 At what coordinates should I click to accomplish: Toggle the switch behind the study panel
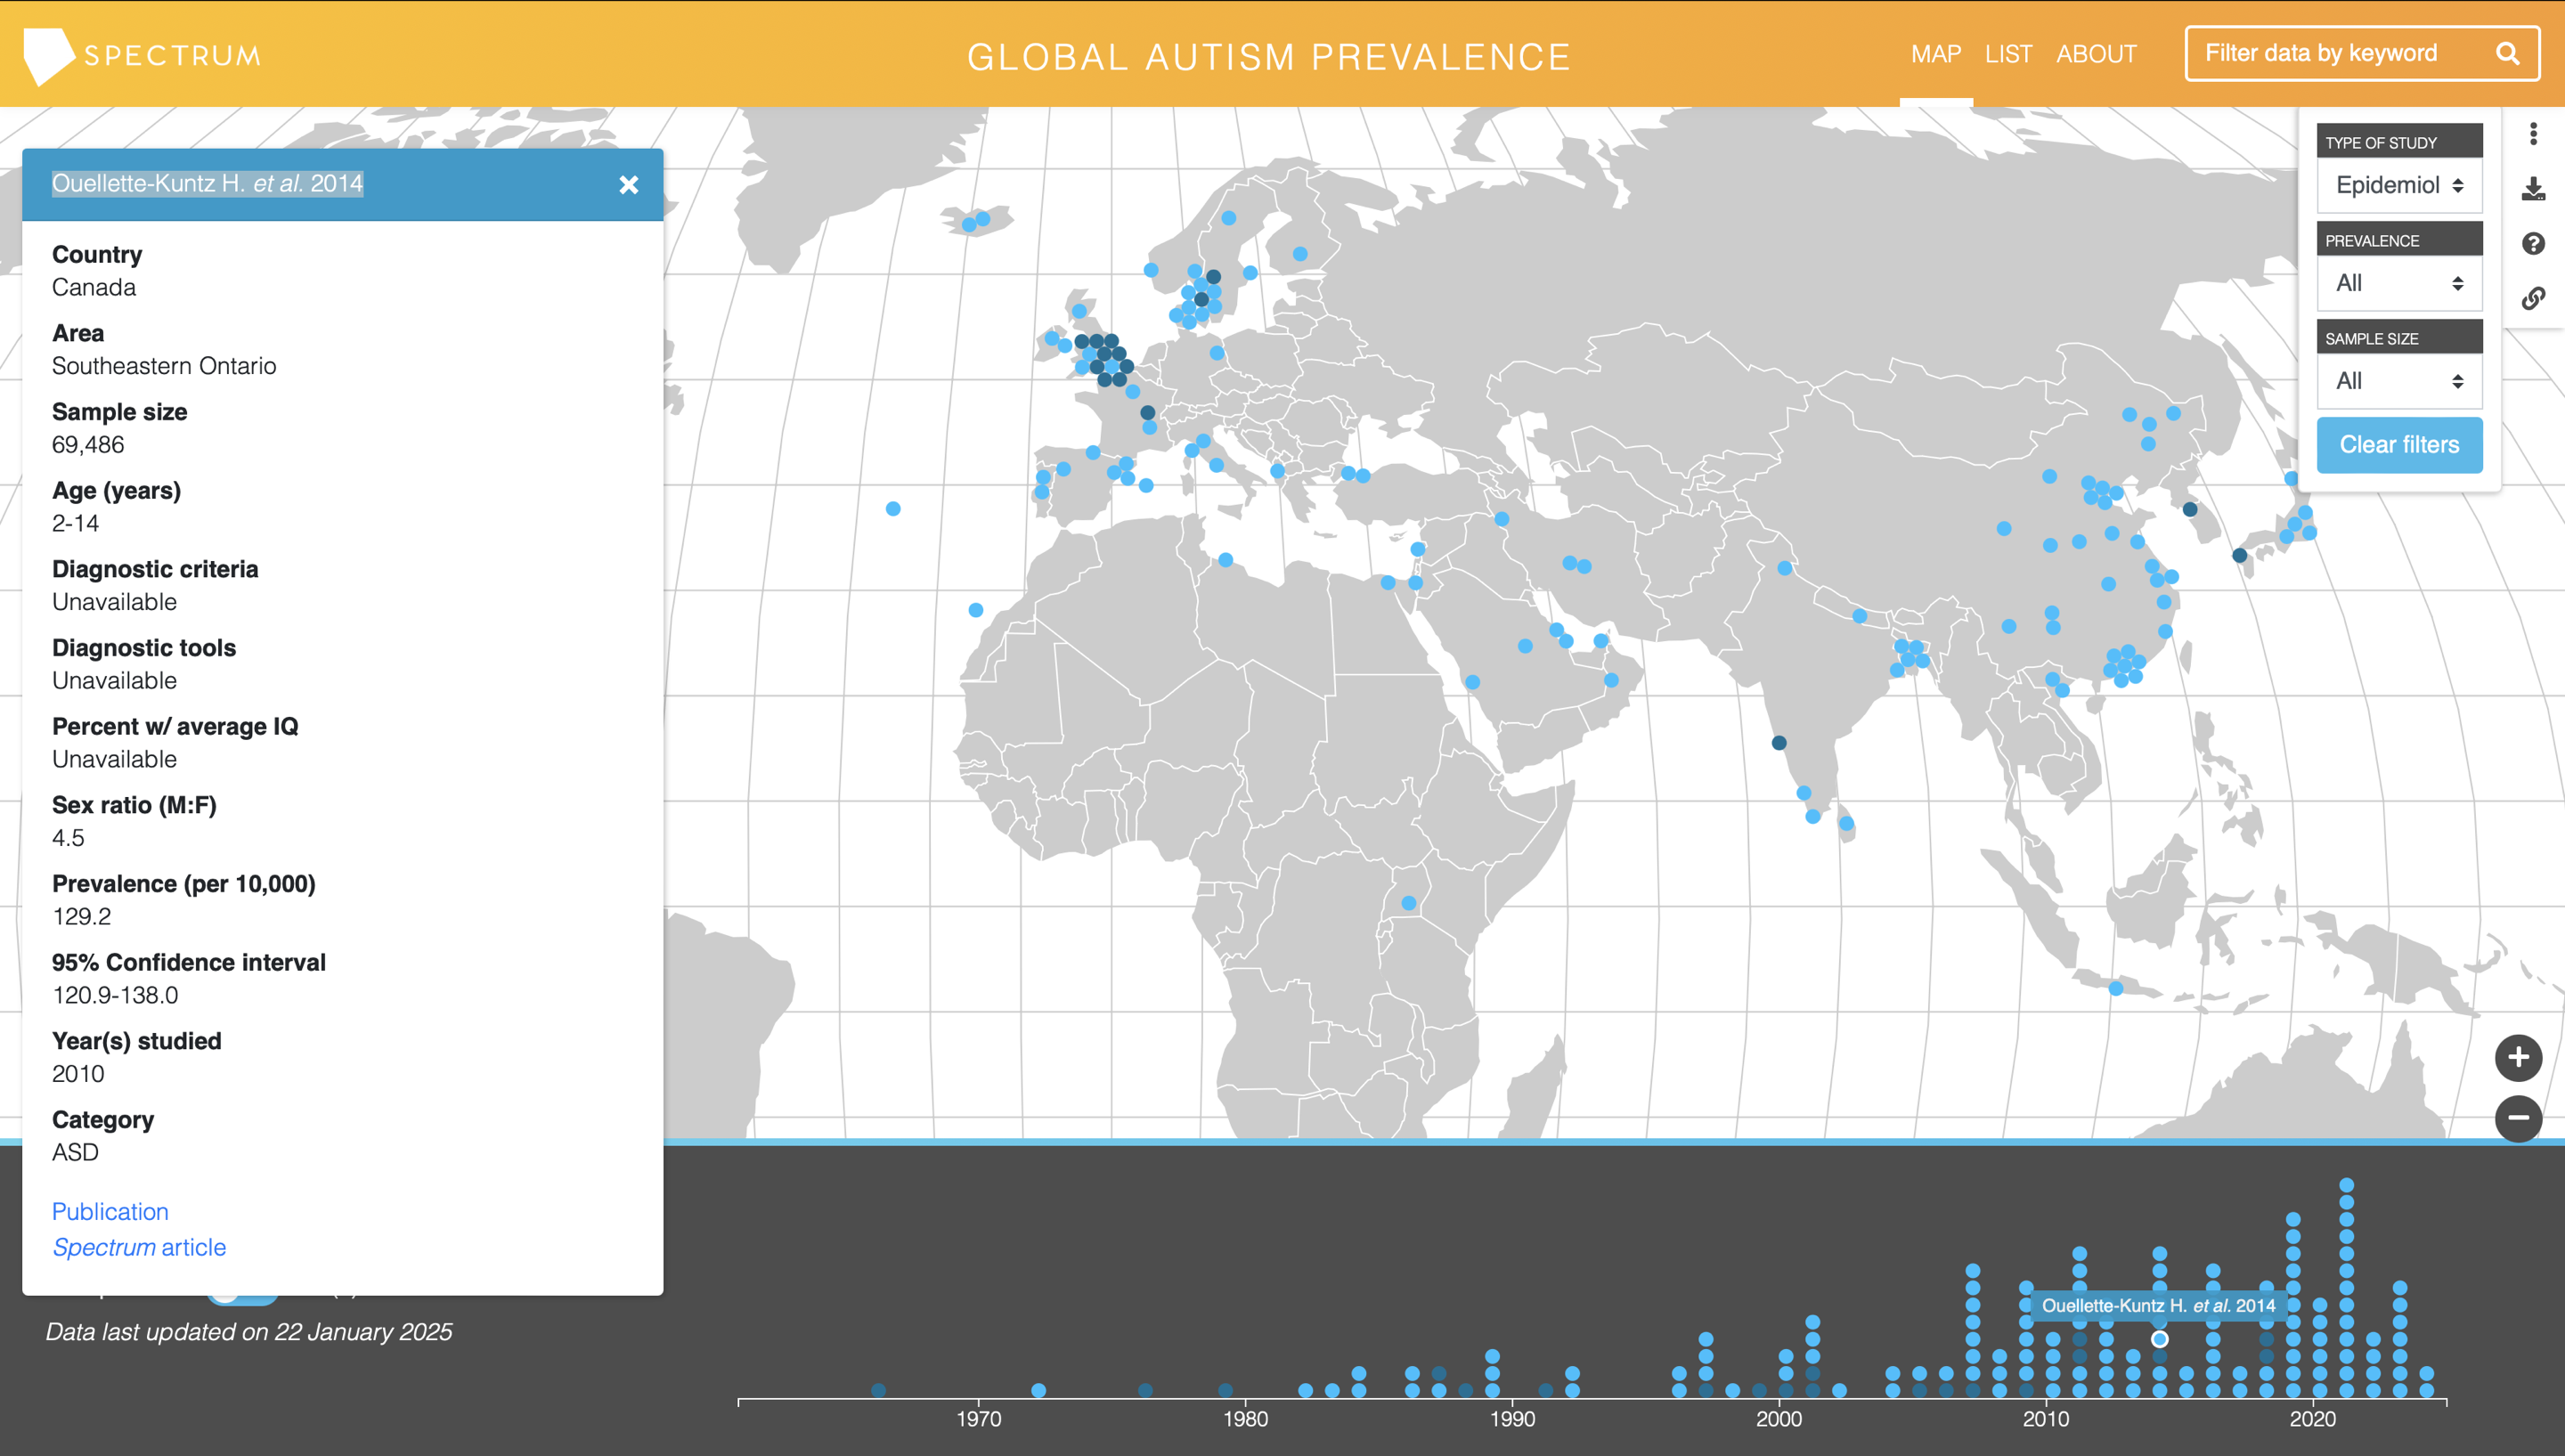coord(243,1298)
